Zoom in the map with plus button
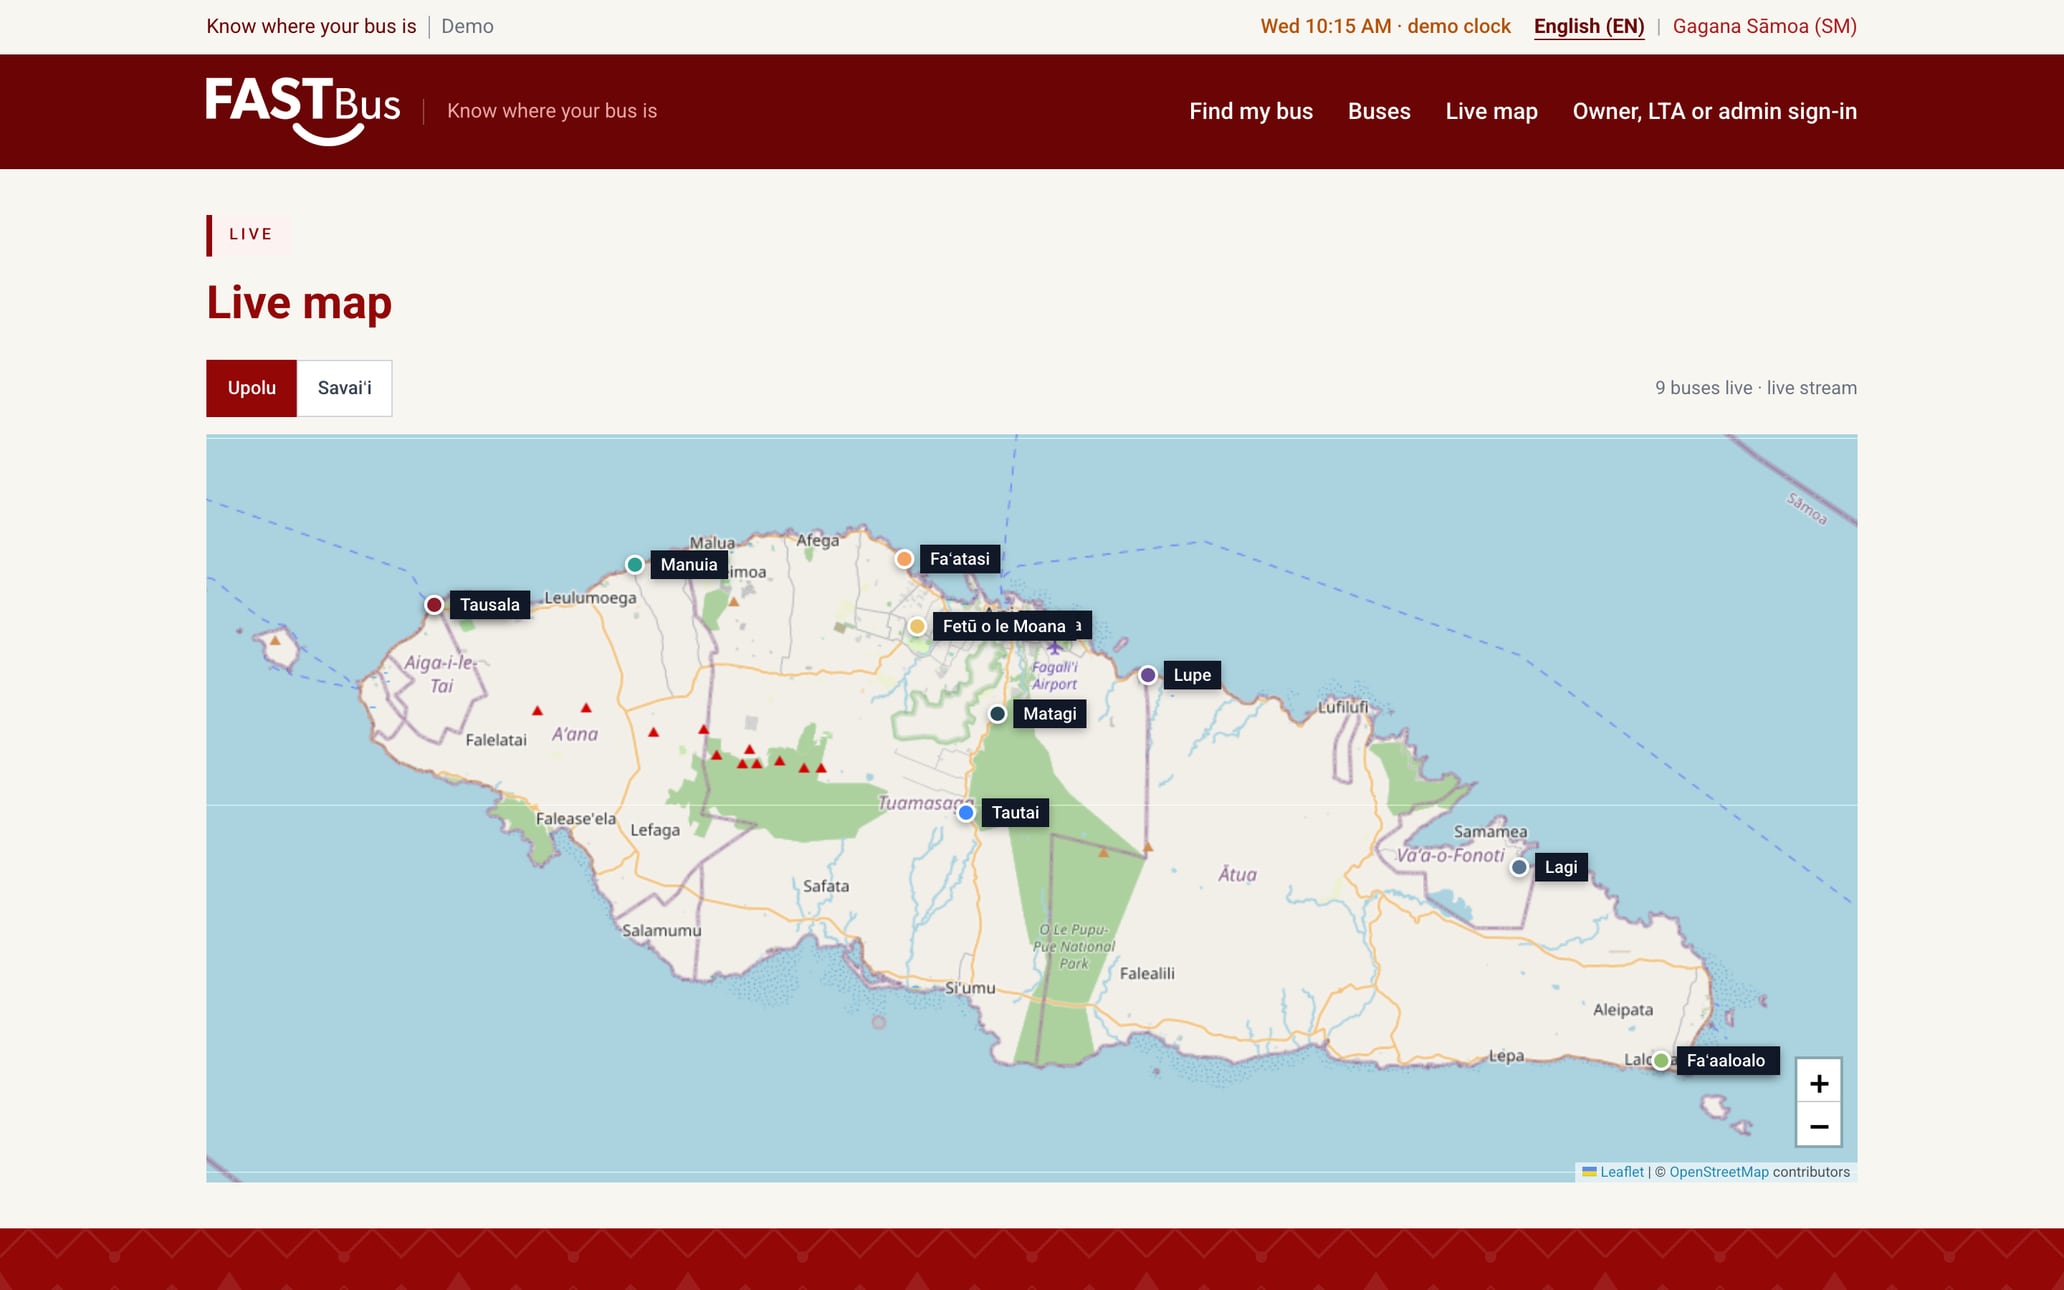The width and height of the screenshot is (2064, 1290). tap(1818, 1083)
